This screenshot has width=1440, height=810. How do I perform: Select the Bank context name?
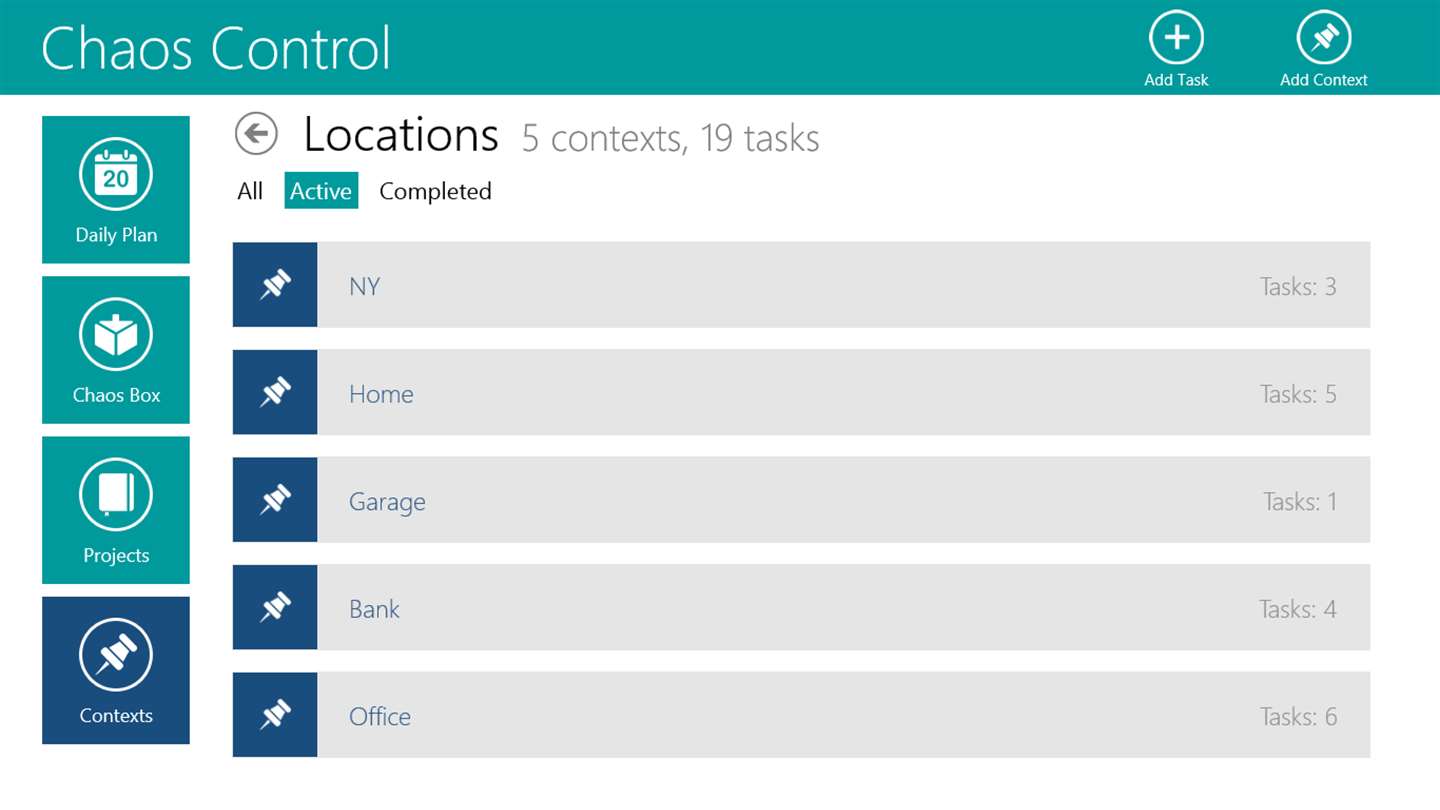point(374,609)
